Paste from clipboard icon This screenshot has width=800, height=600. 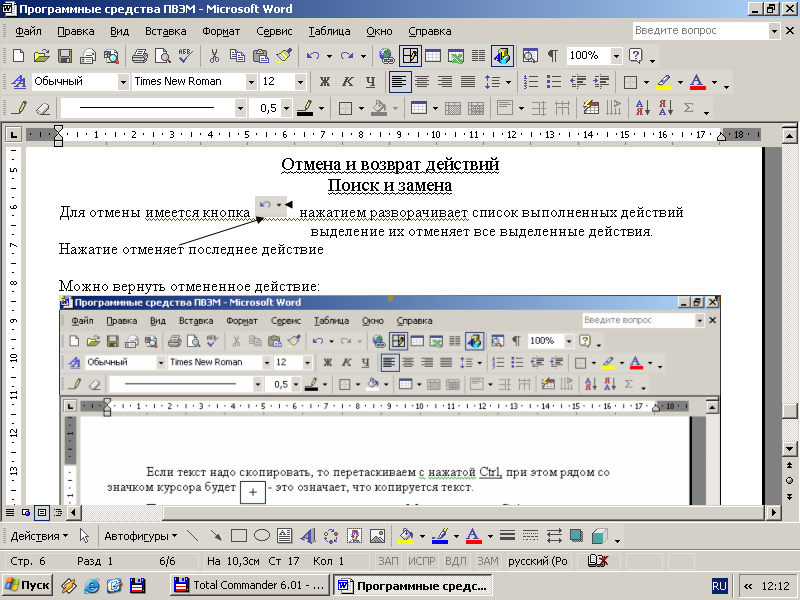click(x=261, y=56)
